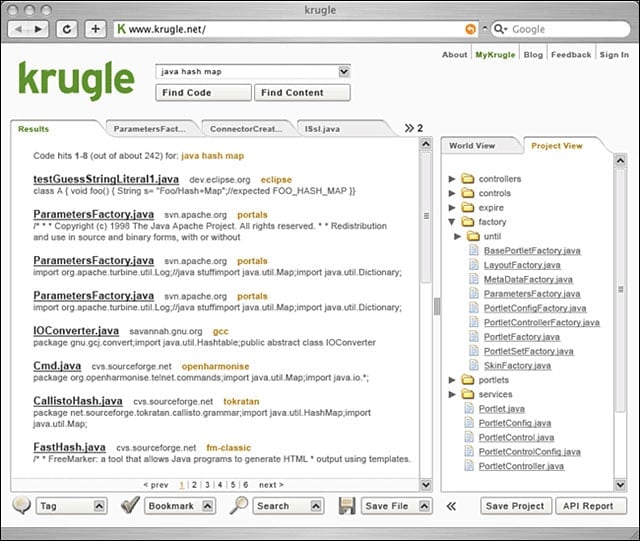Image resolution: width=640 pixels, height=541 pixels.
Task: Click the until folder icon
Action: (473, 236)
